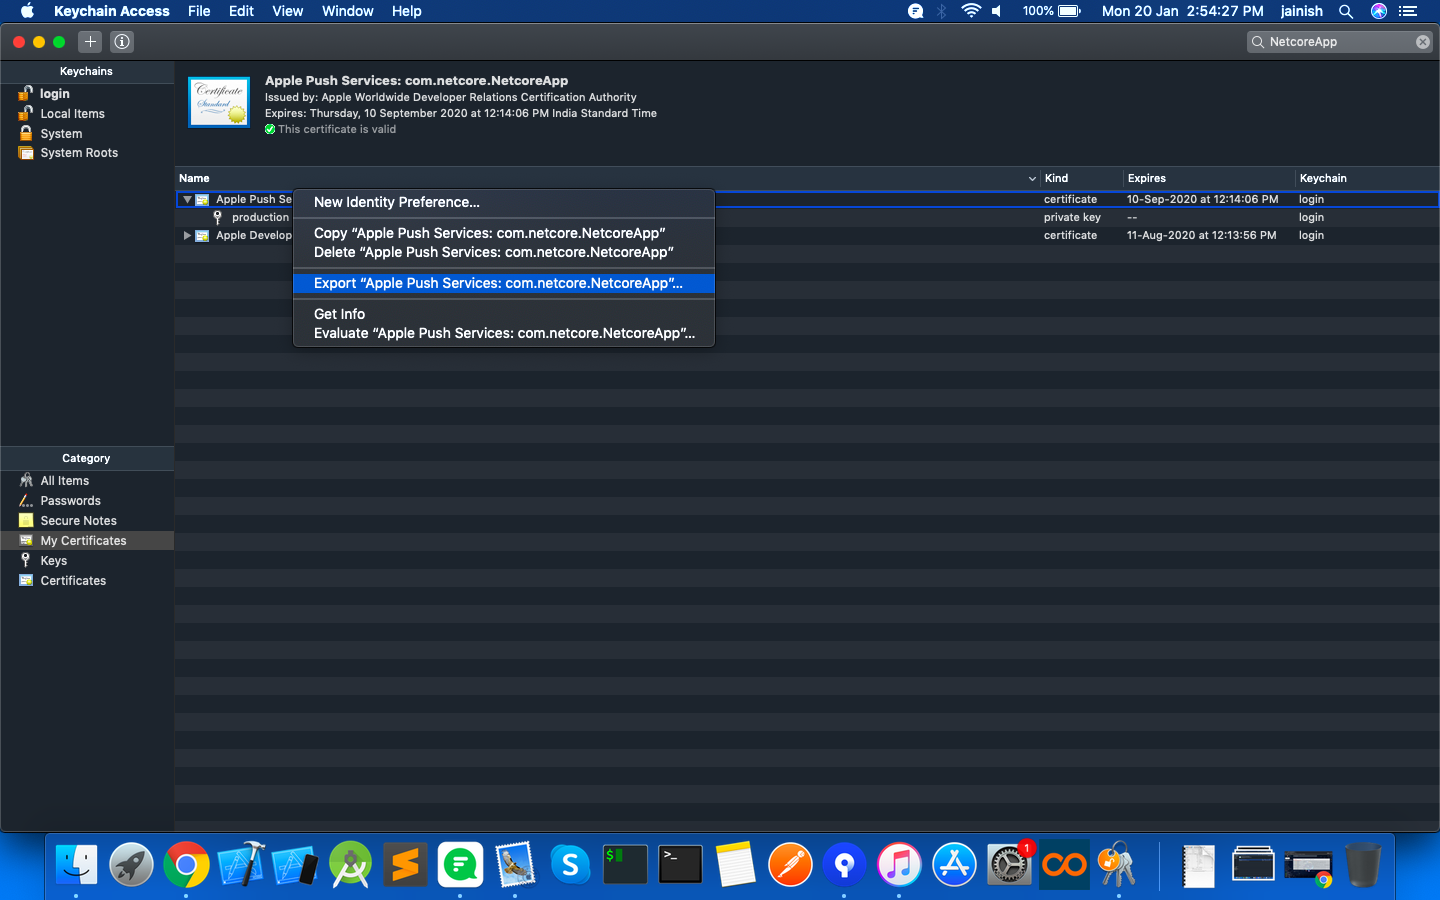Clear the NetcoreApp search field
Image resolution: width=1440 pixels, height=900 pixels.
[x=1422, y=42]
